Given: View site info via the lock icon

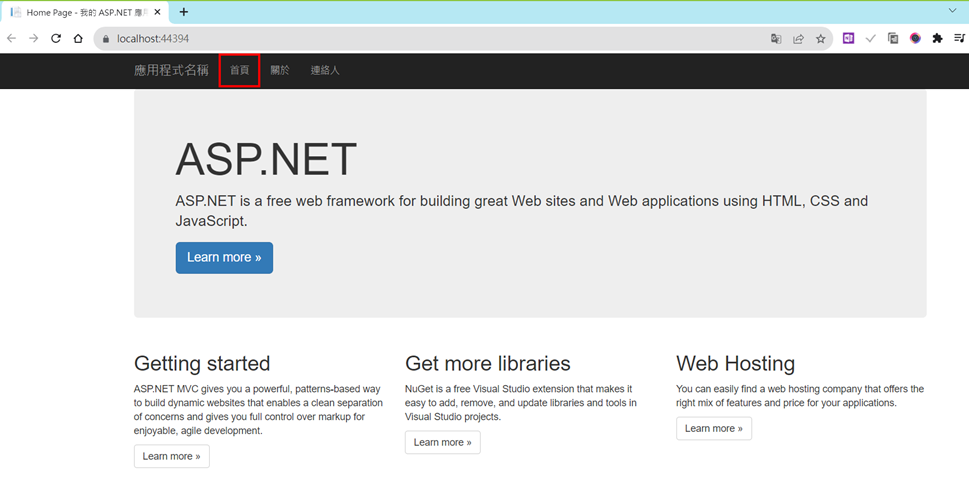Looking at the screenshot, I should tap(105, 38).
